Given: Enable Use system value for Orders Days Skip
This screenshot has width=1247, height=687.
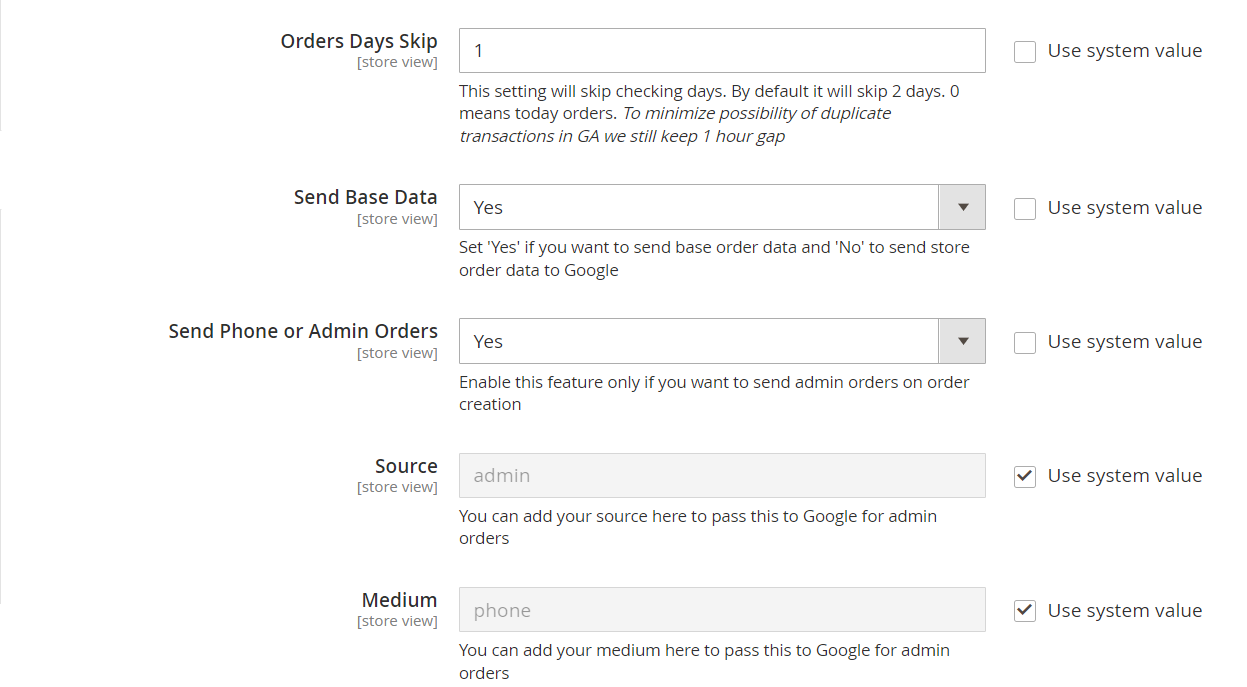Looking at the screenshot, I should coord(1025,52).
